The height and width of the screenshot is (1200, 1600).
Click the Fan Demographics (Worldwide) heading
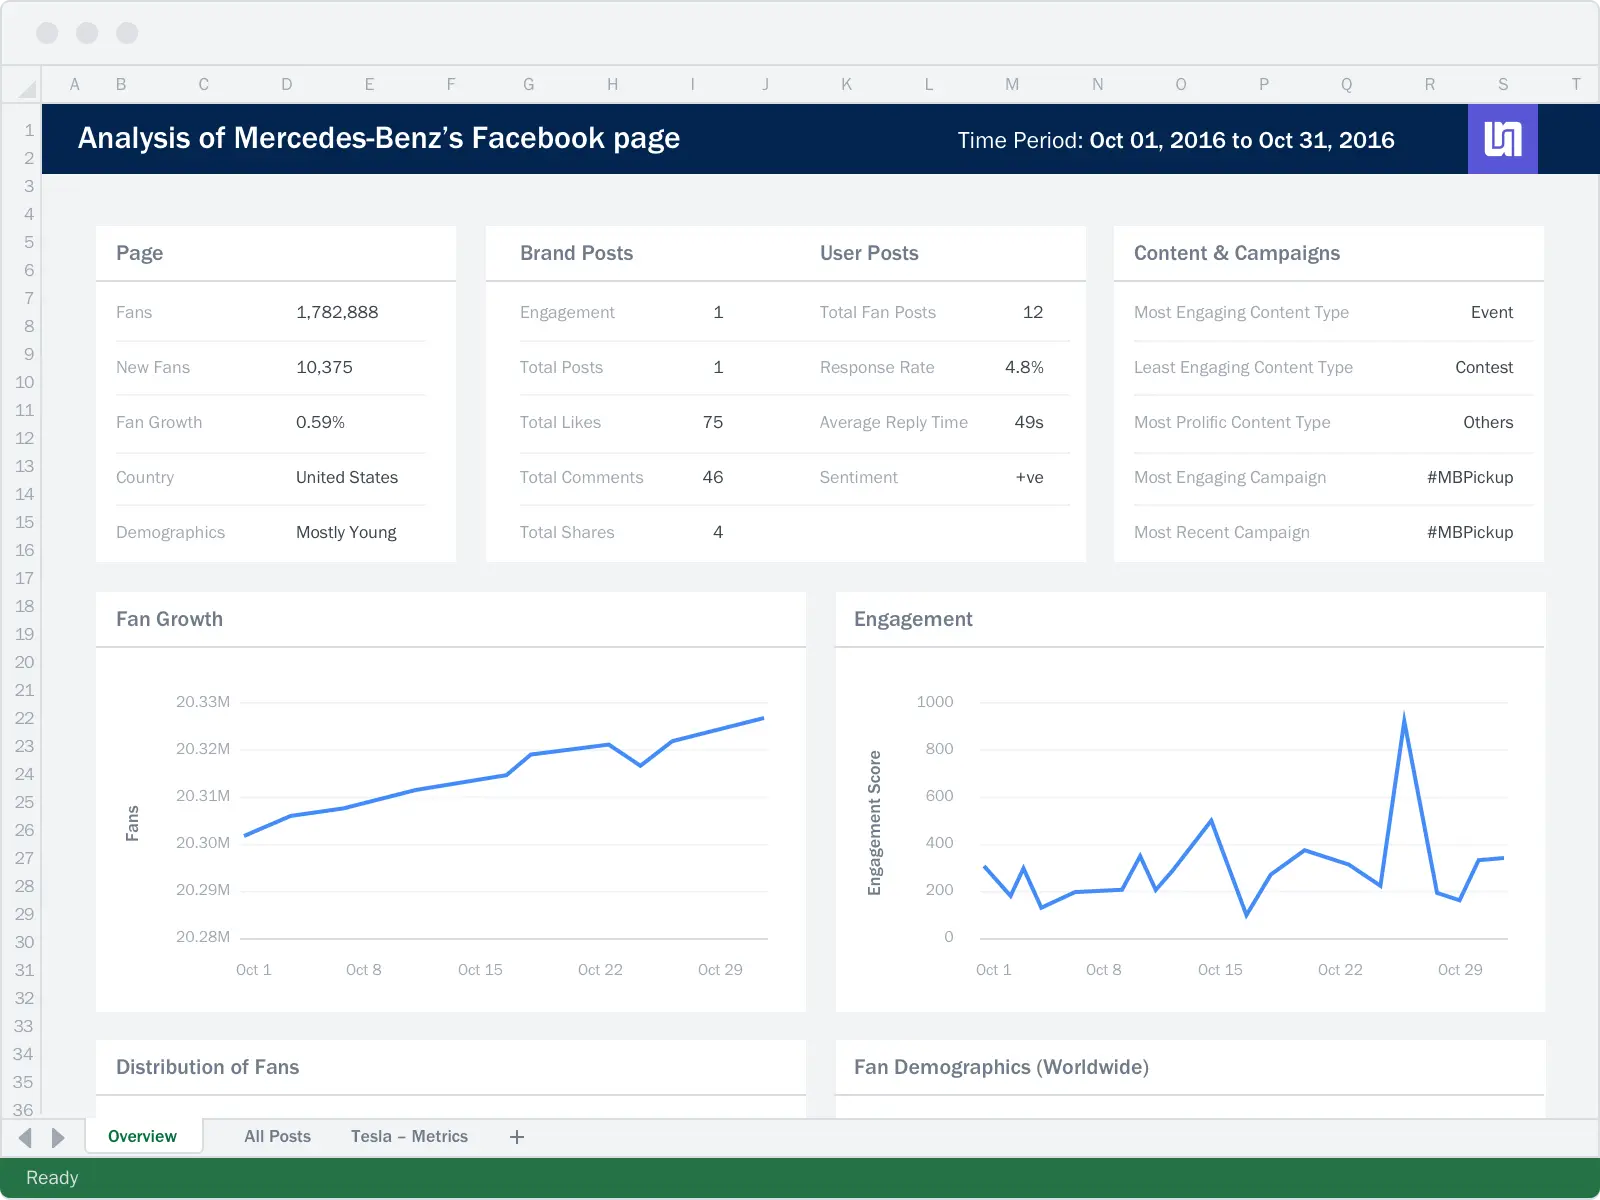(1001, 1067)
